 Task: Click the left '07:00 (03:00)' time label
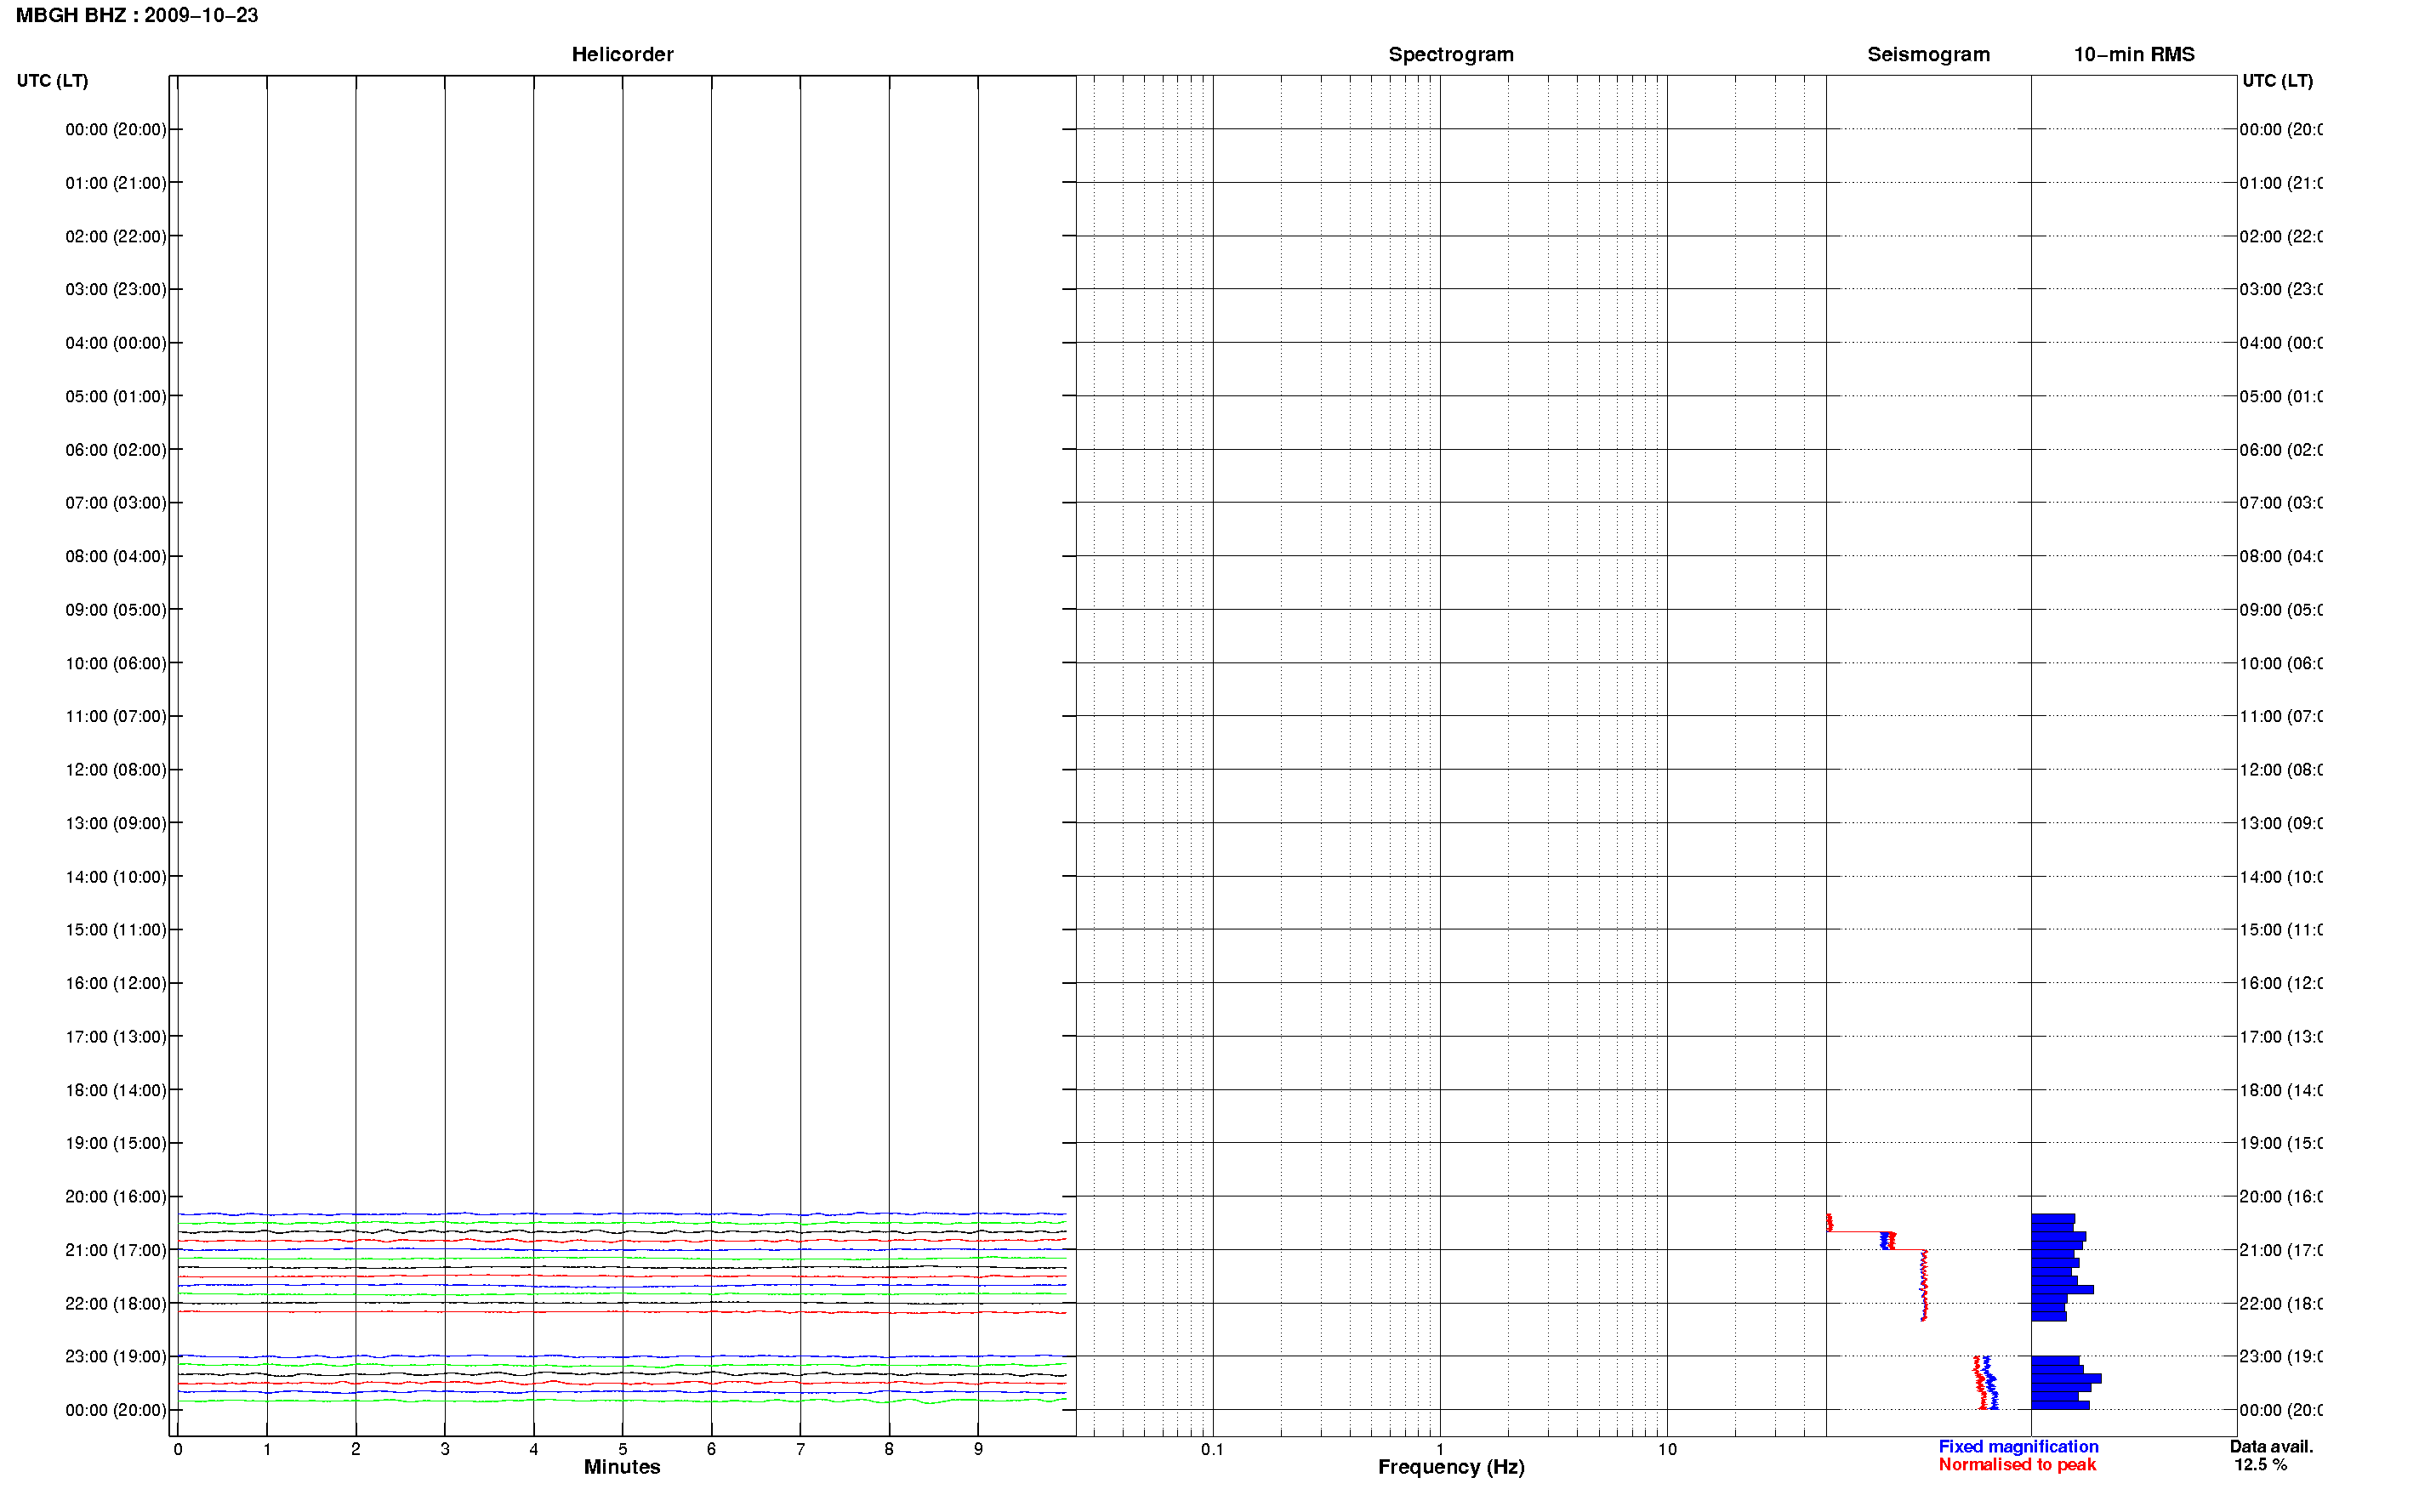[116, 503]
